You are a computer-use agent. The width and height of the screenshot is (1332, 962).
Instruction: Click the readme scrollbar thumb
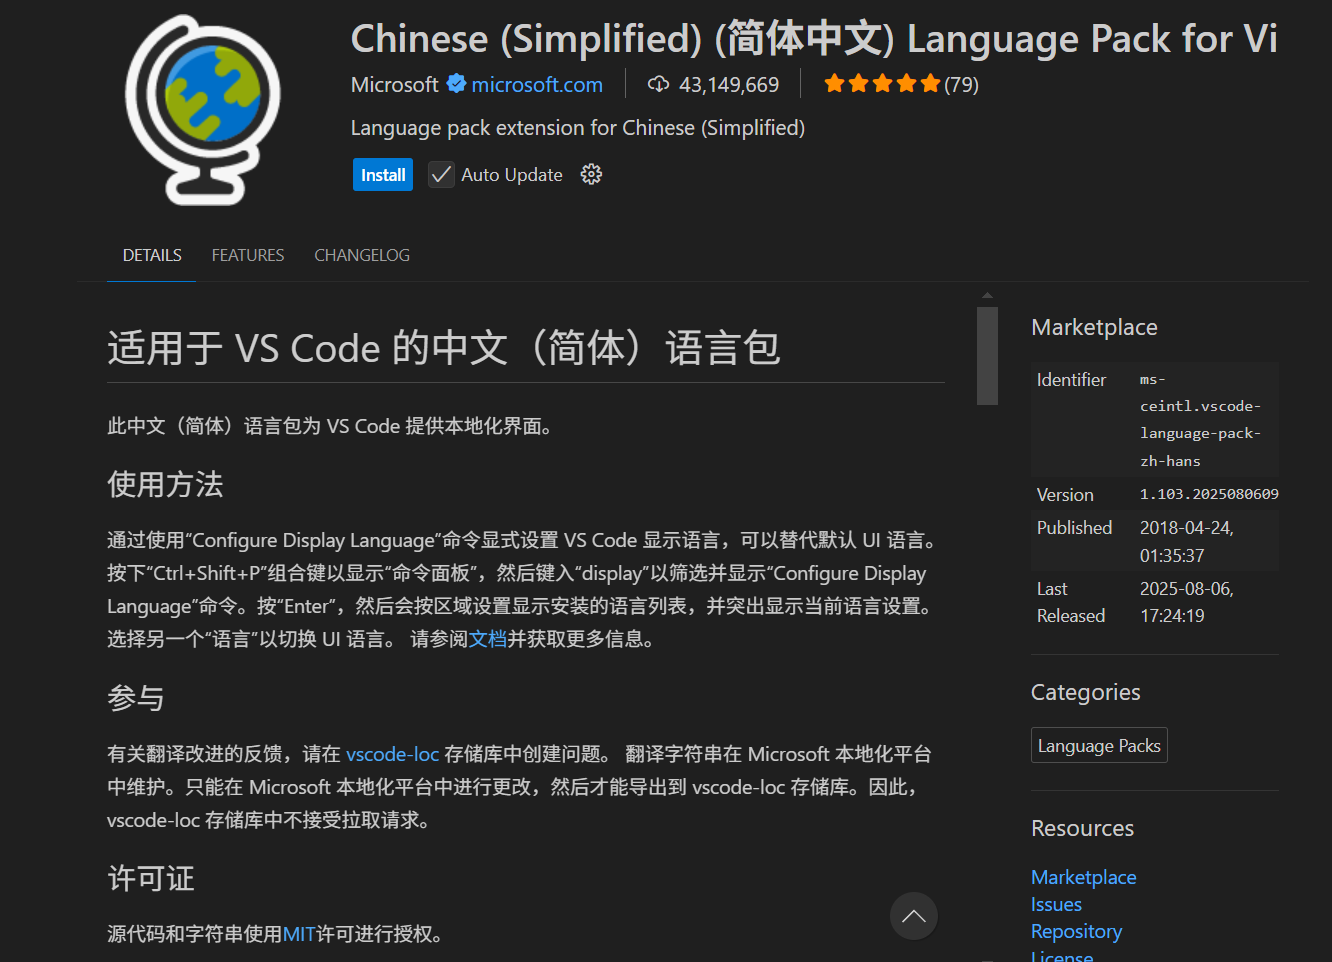(x=987, y=356)
